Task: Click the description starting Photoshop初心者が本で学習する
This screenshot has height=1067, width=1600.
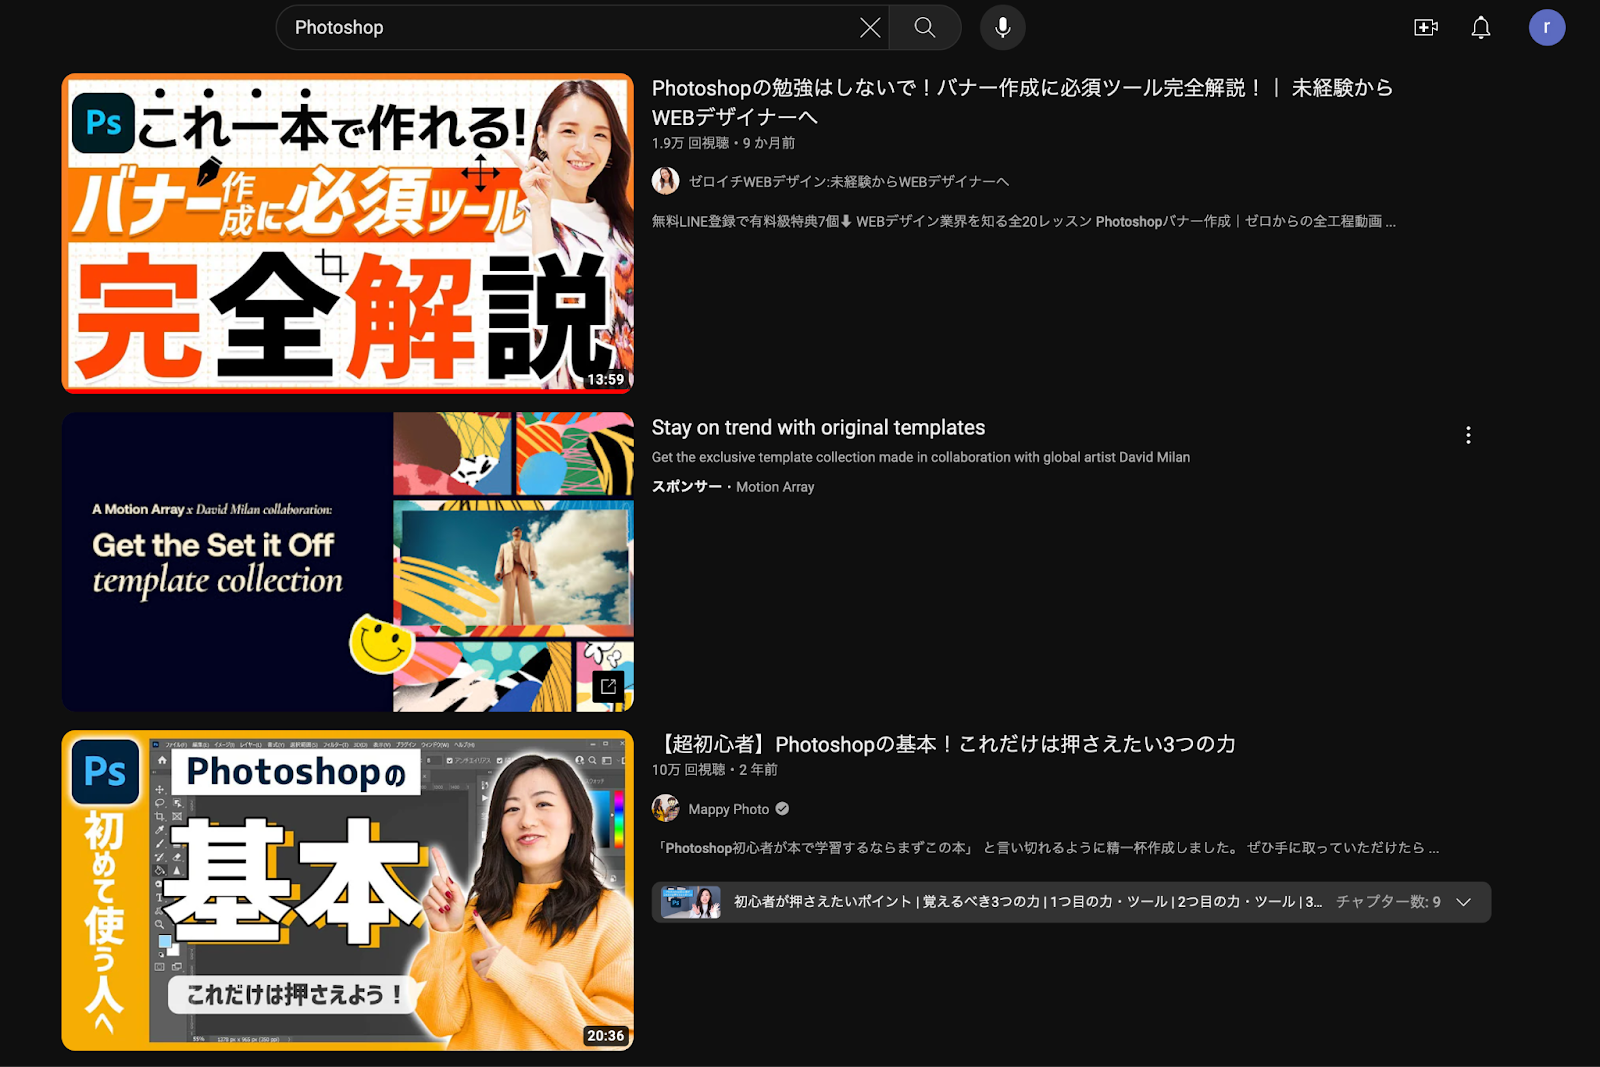Action: coord(1046,848)
